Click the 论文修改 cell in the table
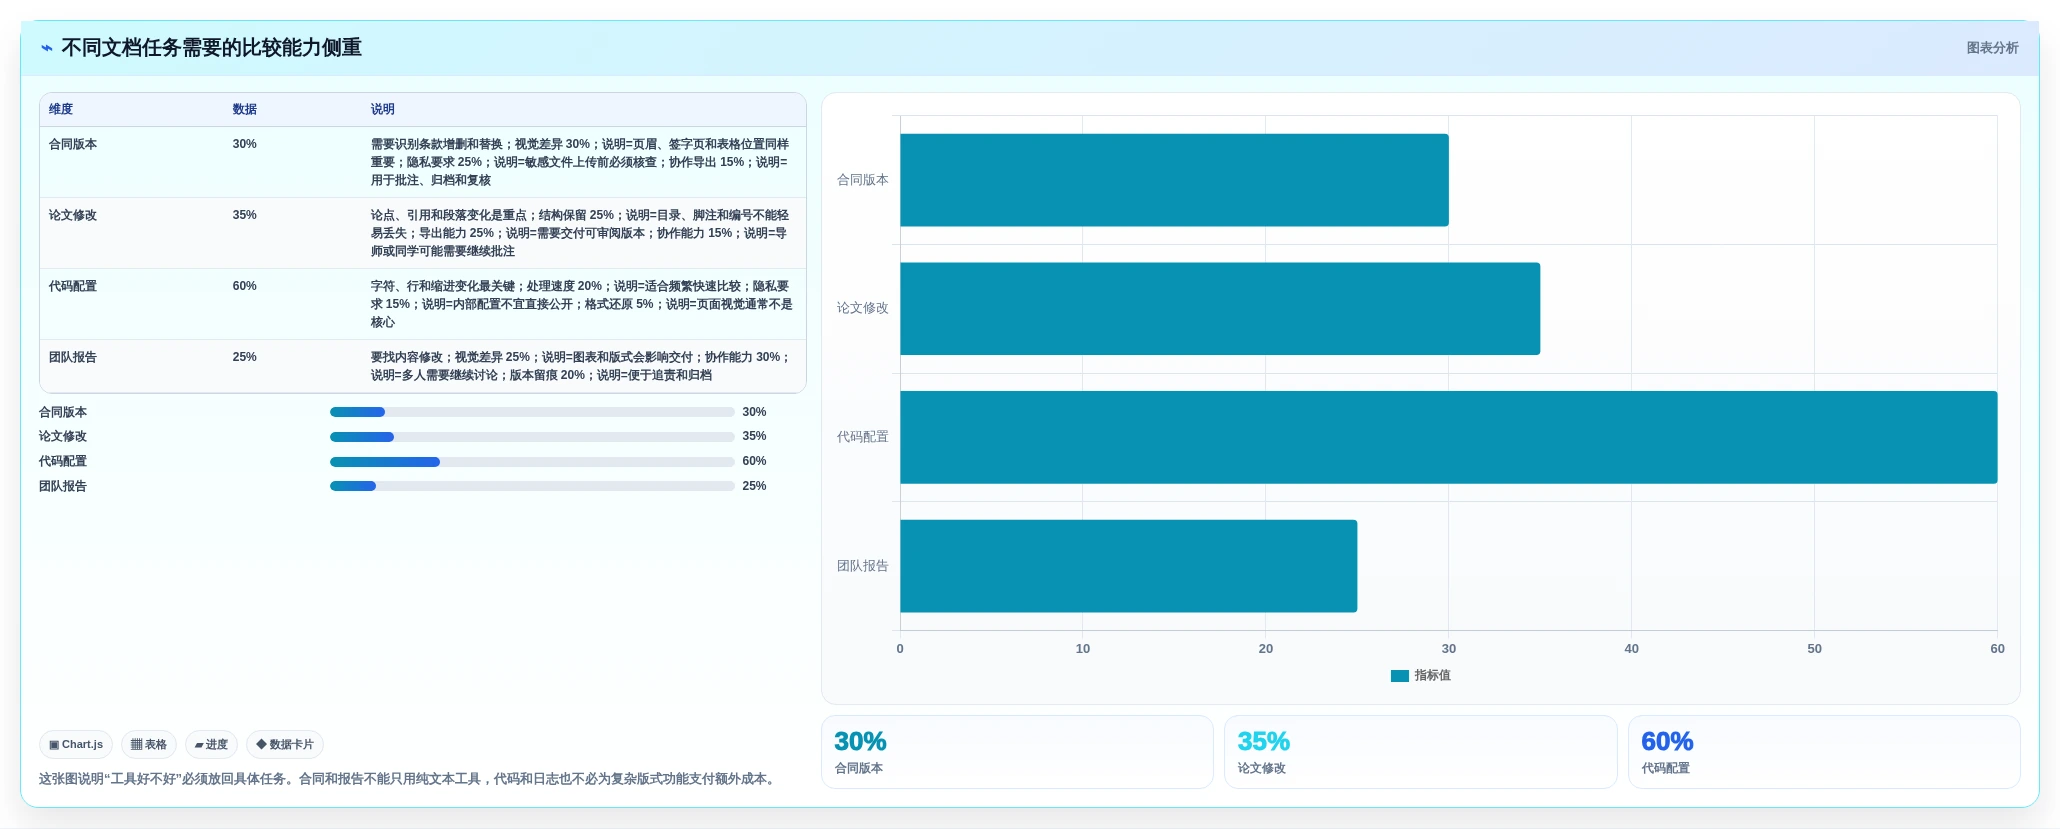Viewport: 2060px width, 829px height. [73, 215]
